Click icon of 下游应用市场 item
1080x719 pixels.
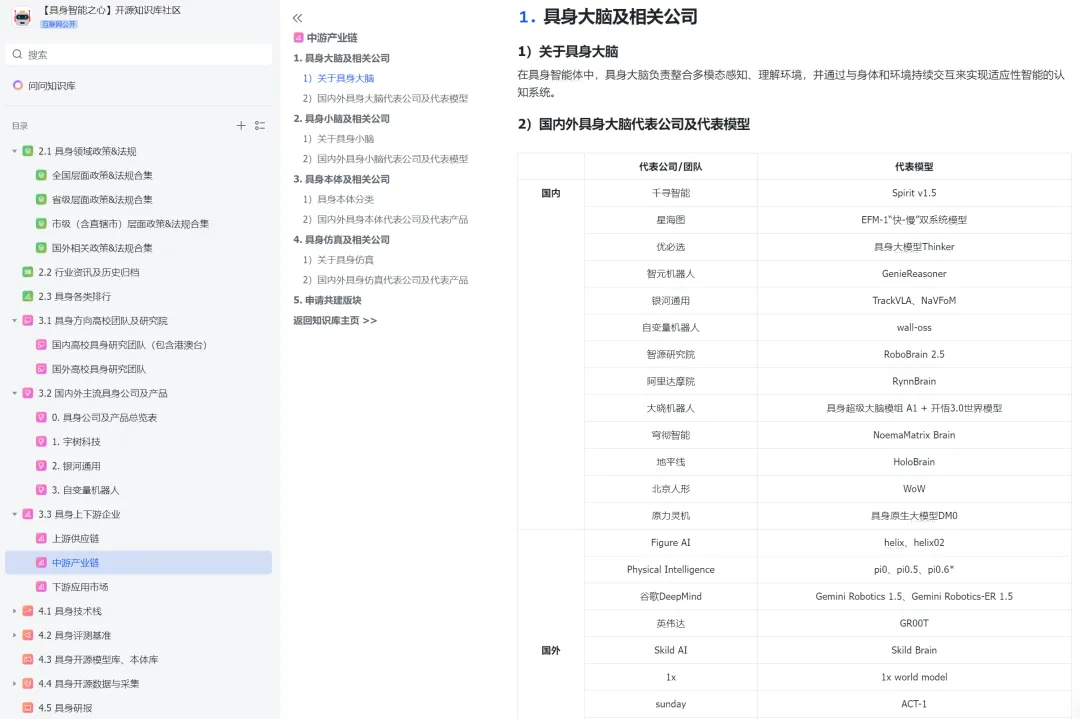[x=41, y=587]
